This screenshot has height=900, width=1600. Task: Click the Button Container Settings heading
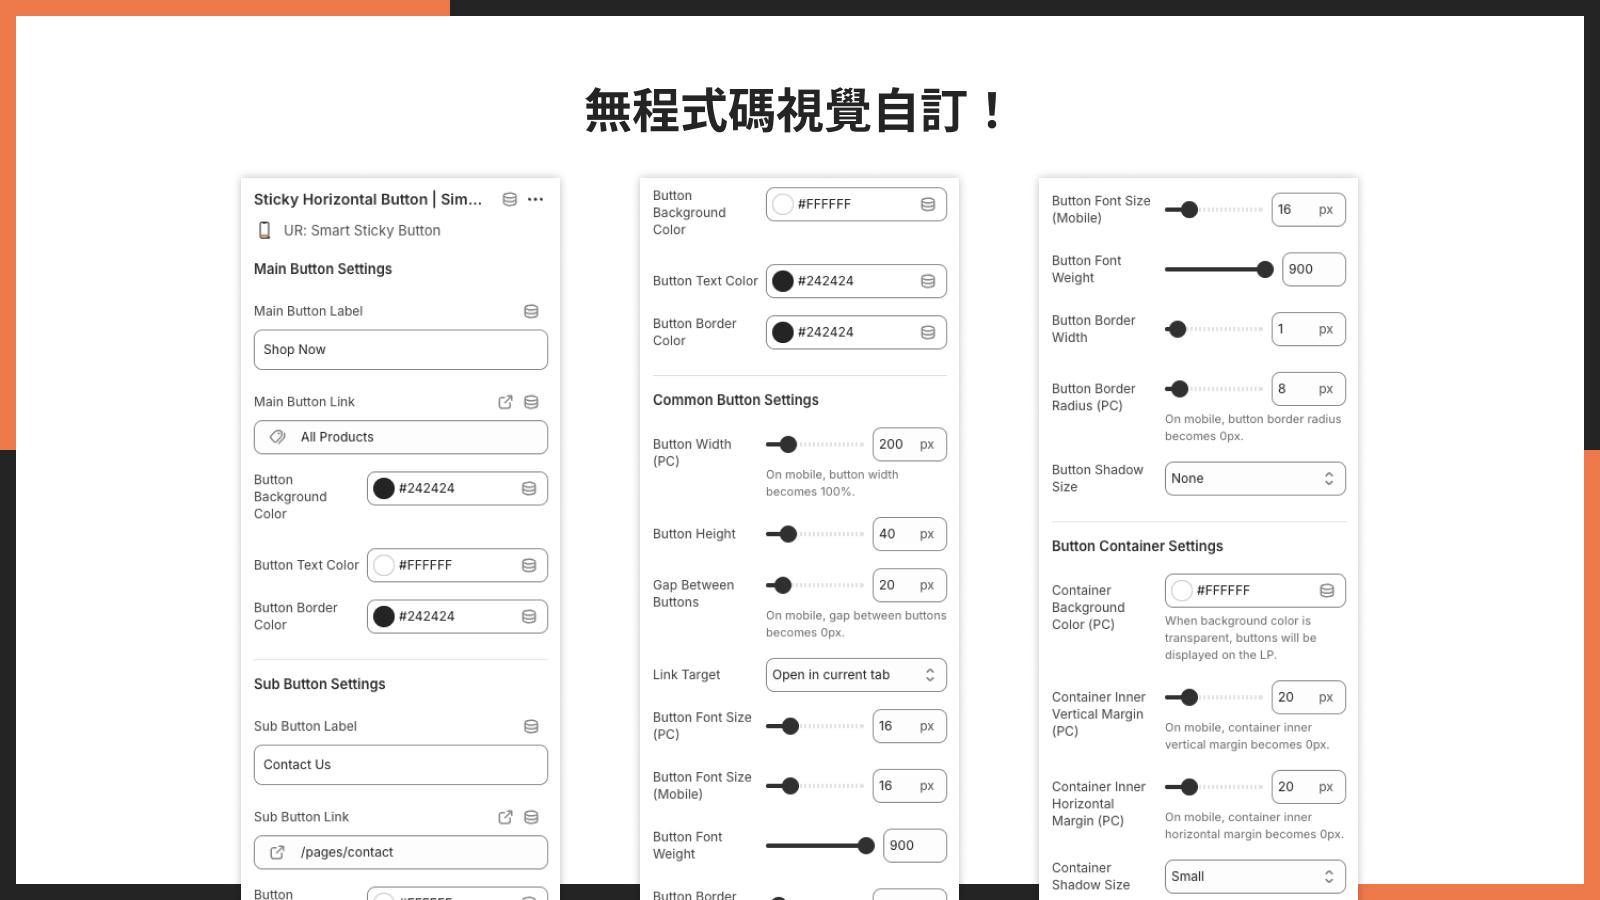click(x=1138, y=546)
